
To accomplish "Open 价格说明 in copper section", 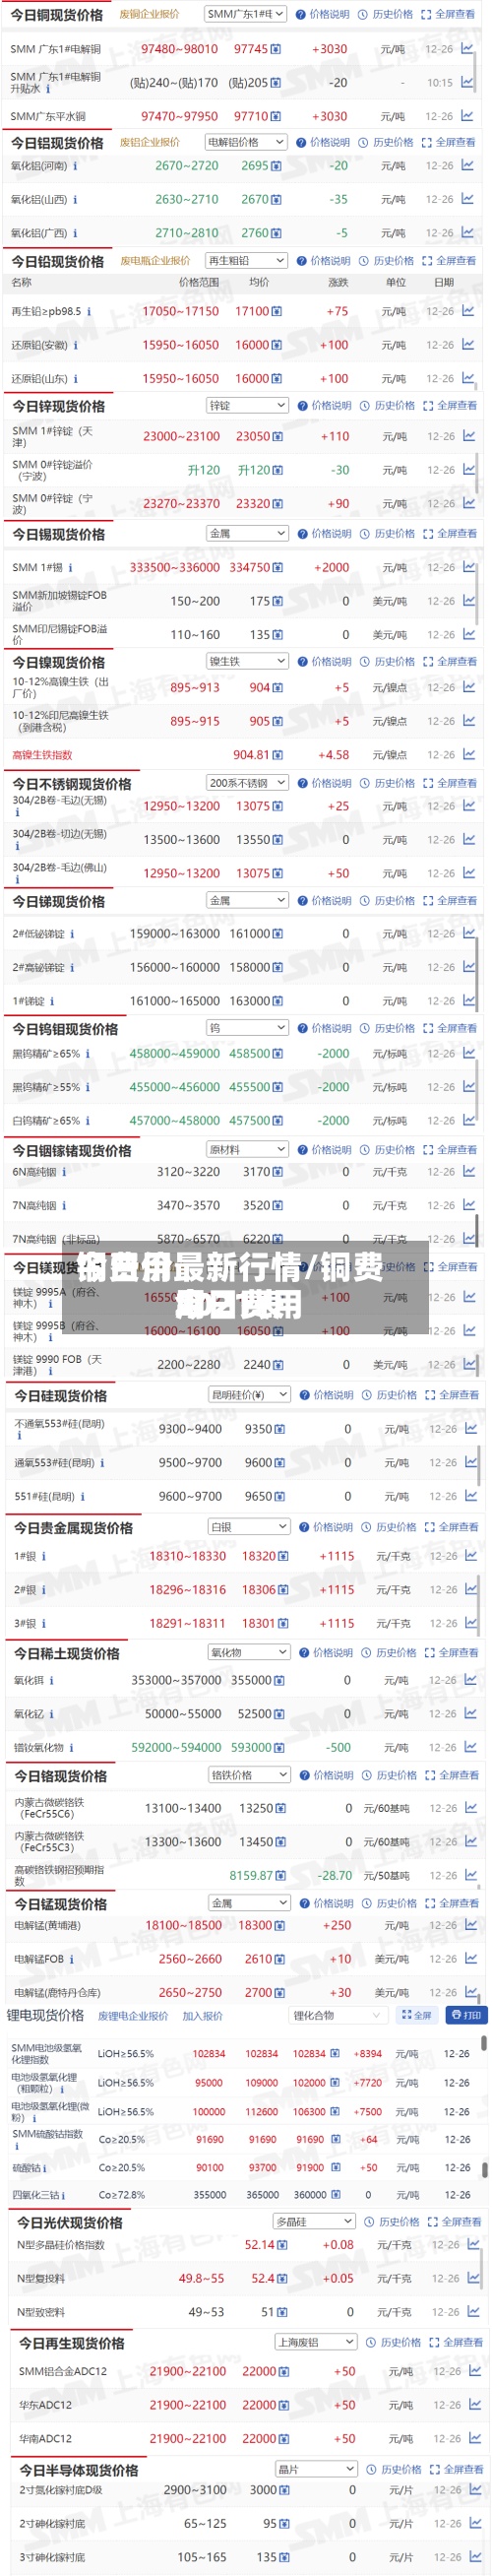I will 324,14.
